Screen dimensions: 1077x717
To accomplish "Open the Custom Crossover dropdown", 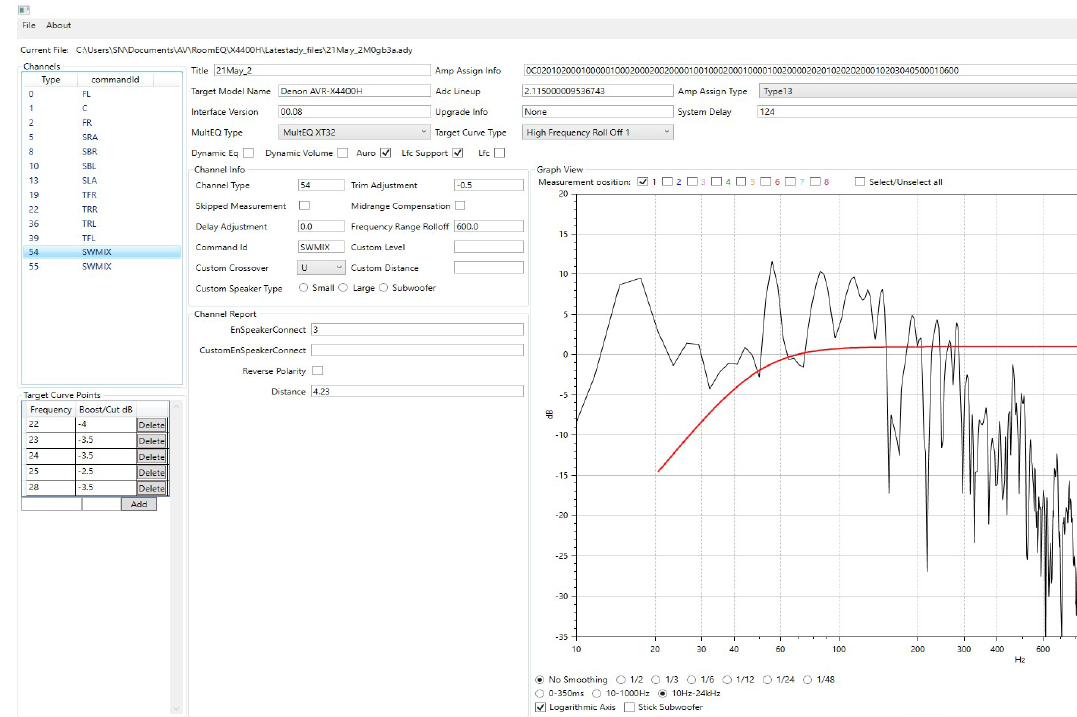I will pos(322,268).
